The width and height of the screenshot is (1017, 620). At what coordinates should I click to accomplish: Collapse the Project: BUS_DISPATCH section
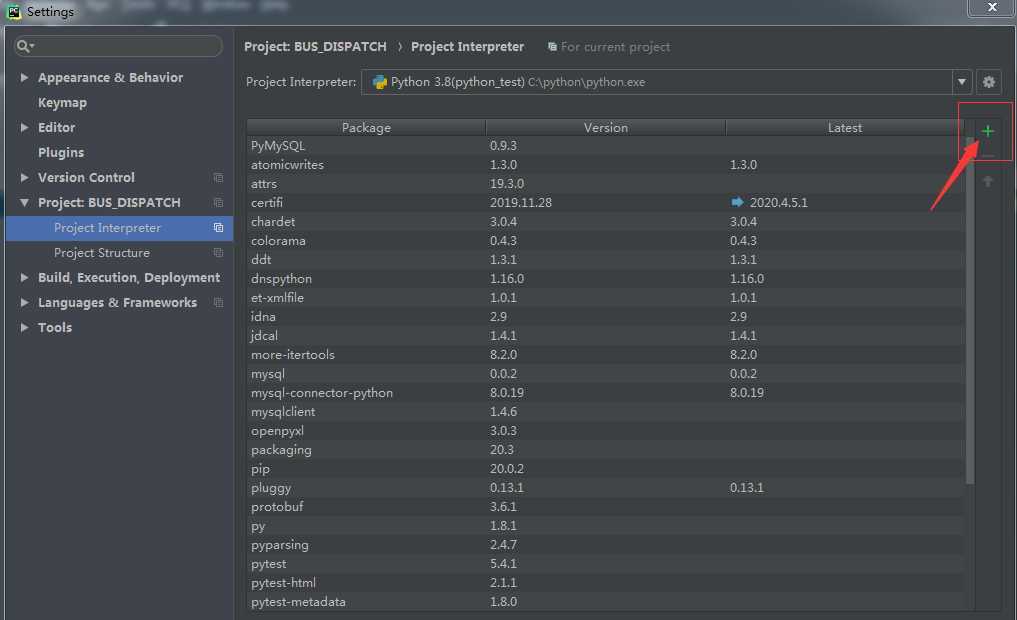pyautogui.click(x=24, y=202)
